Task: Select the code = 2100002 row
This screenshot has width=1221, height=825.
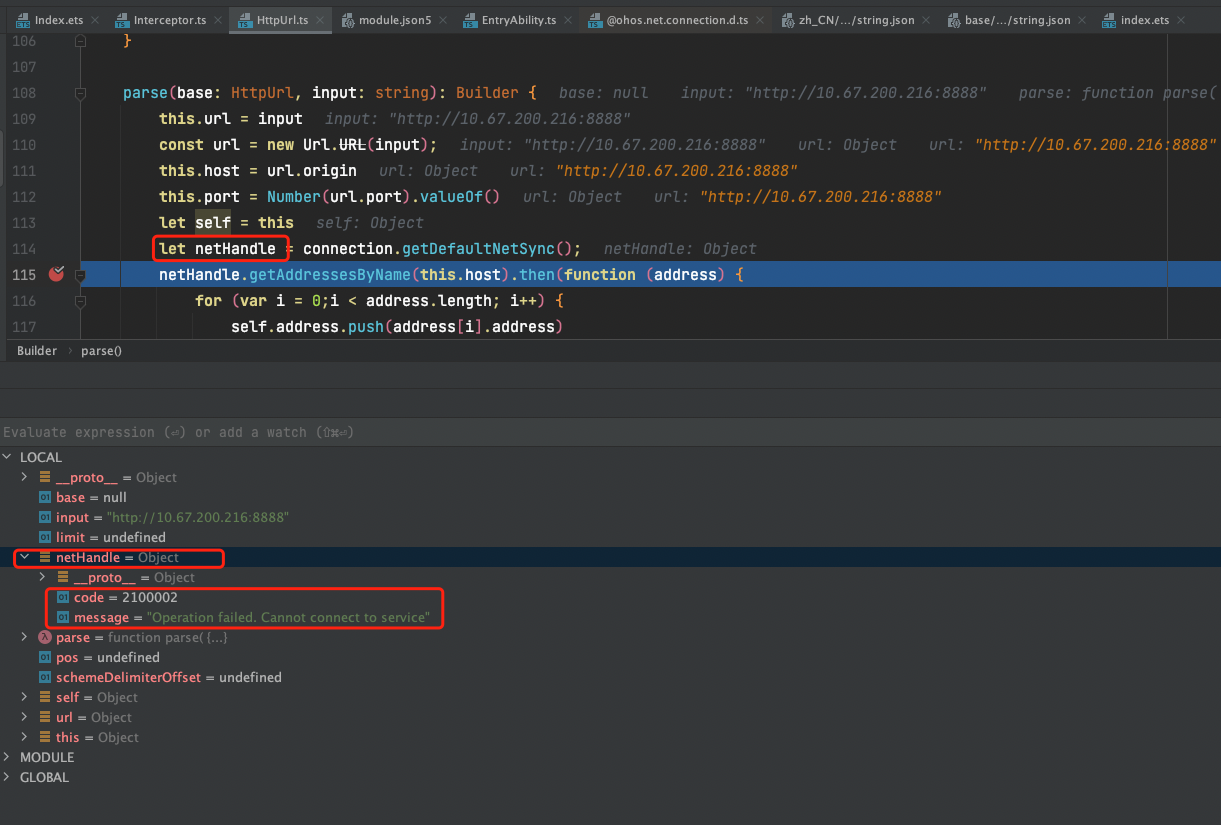Action: (x=610, y=597)
